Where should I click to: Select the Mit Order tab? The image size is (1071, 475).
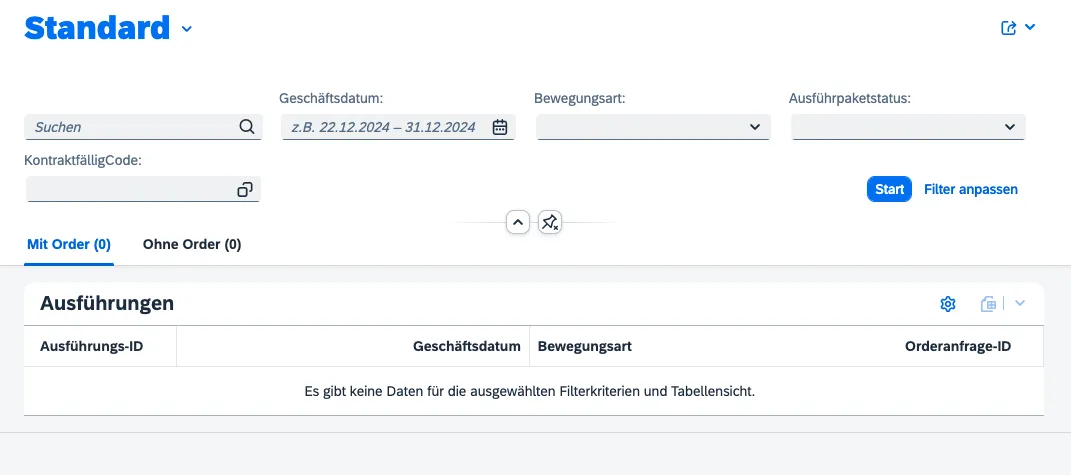pyautogui.click(x=69, y=244)
